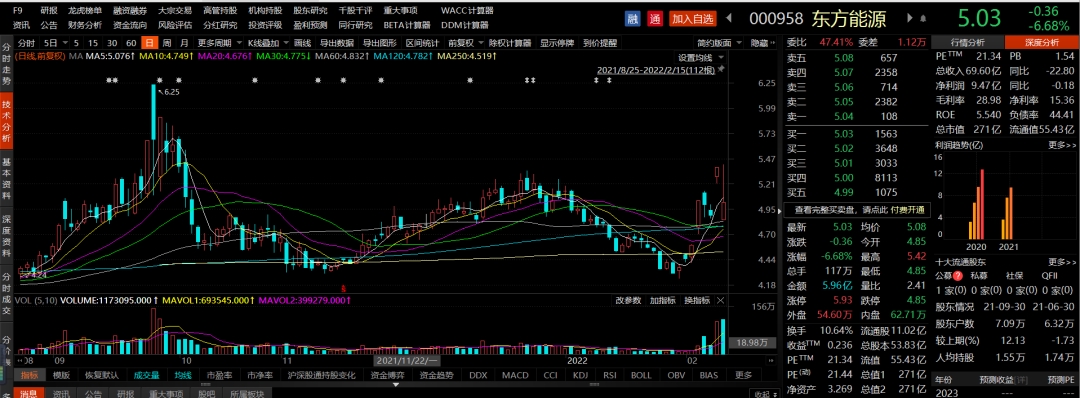Open the 融资融券 menu item
This screenshot has width=1080, height=398.
pyautogui.click(x=130, y=11)
